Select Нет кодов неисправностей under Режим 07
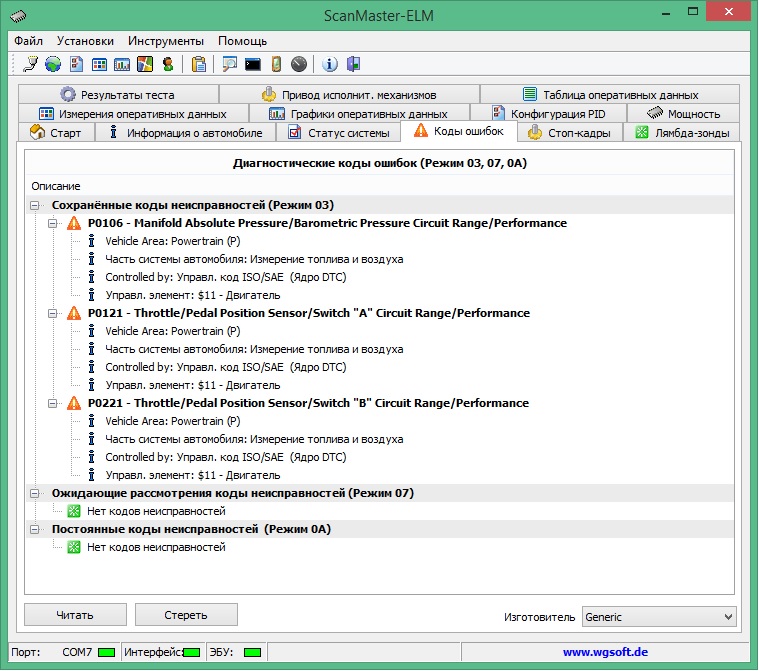This screenshot has width=759, height=671. point(156,511)
